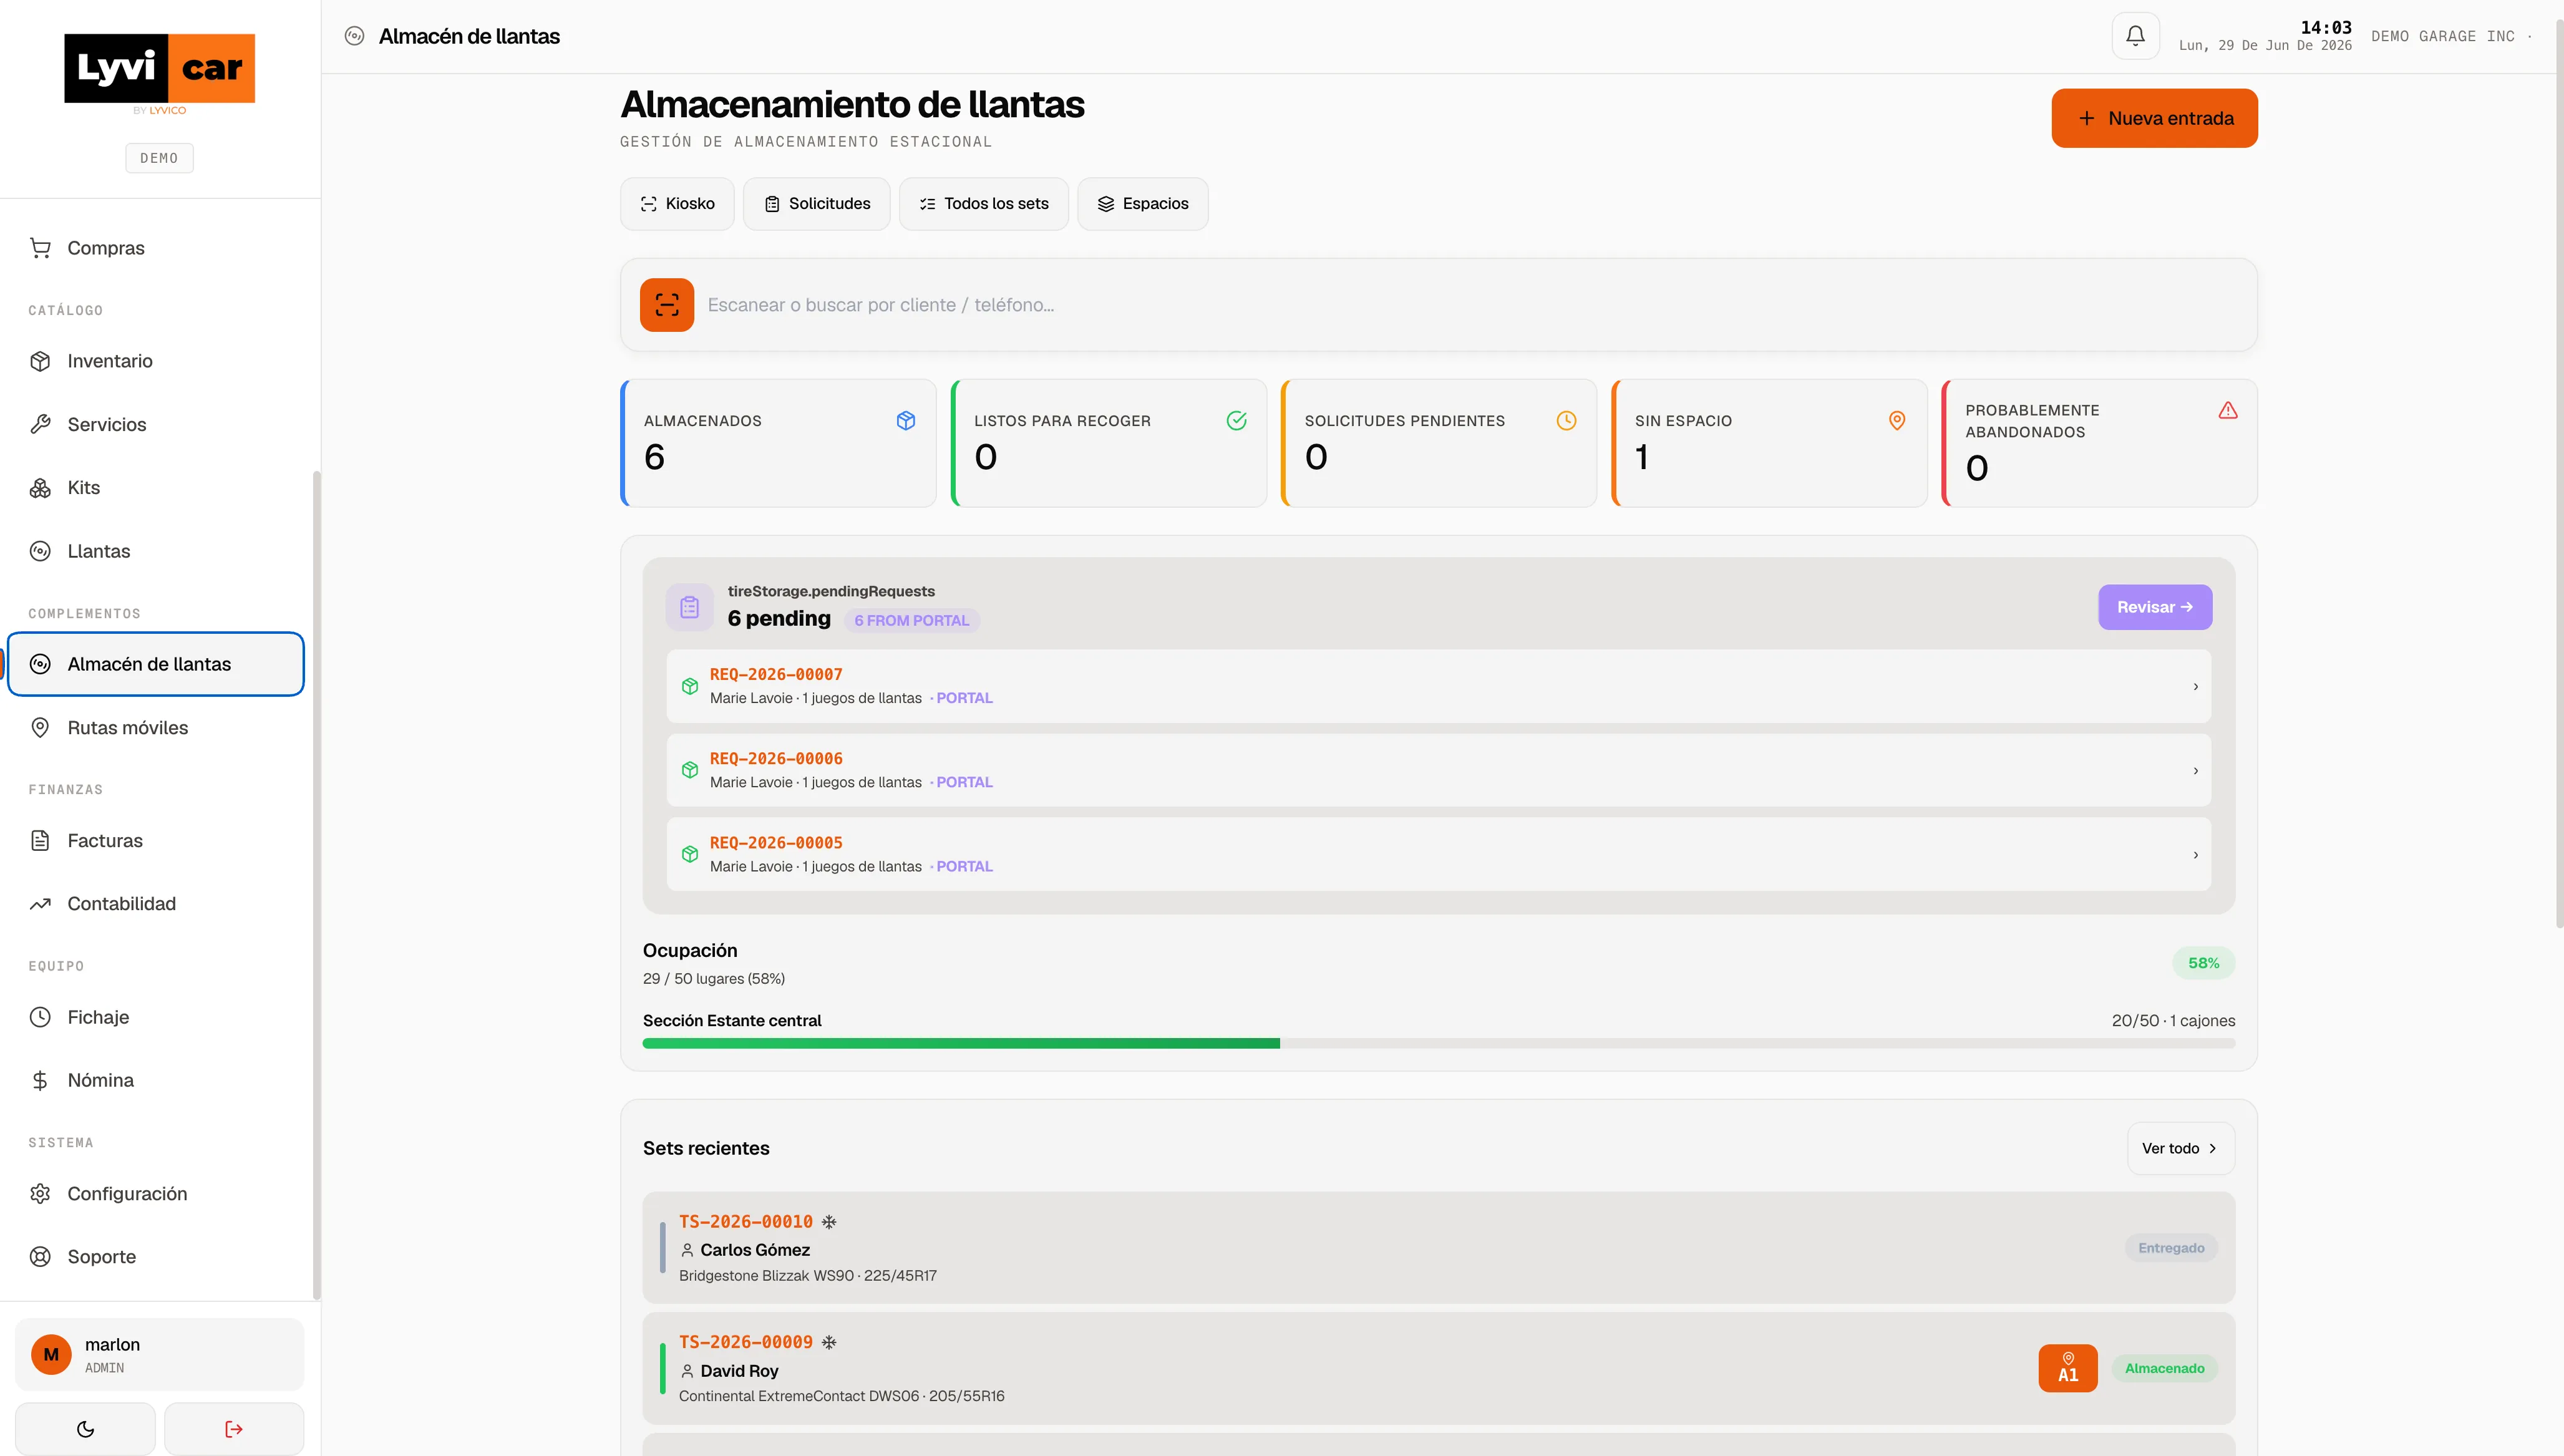Image resolution: width=2564 pixels, height=1456 pixels.
Task: Click the Almacenados blue cube icon
Action: click(906, 421)
